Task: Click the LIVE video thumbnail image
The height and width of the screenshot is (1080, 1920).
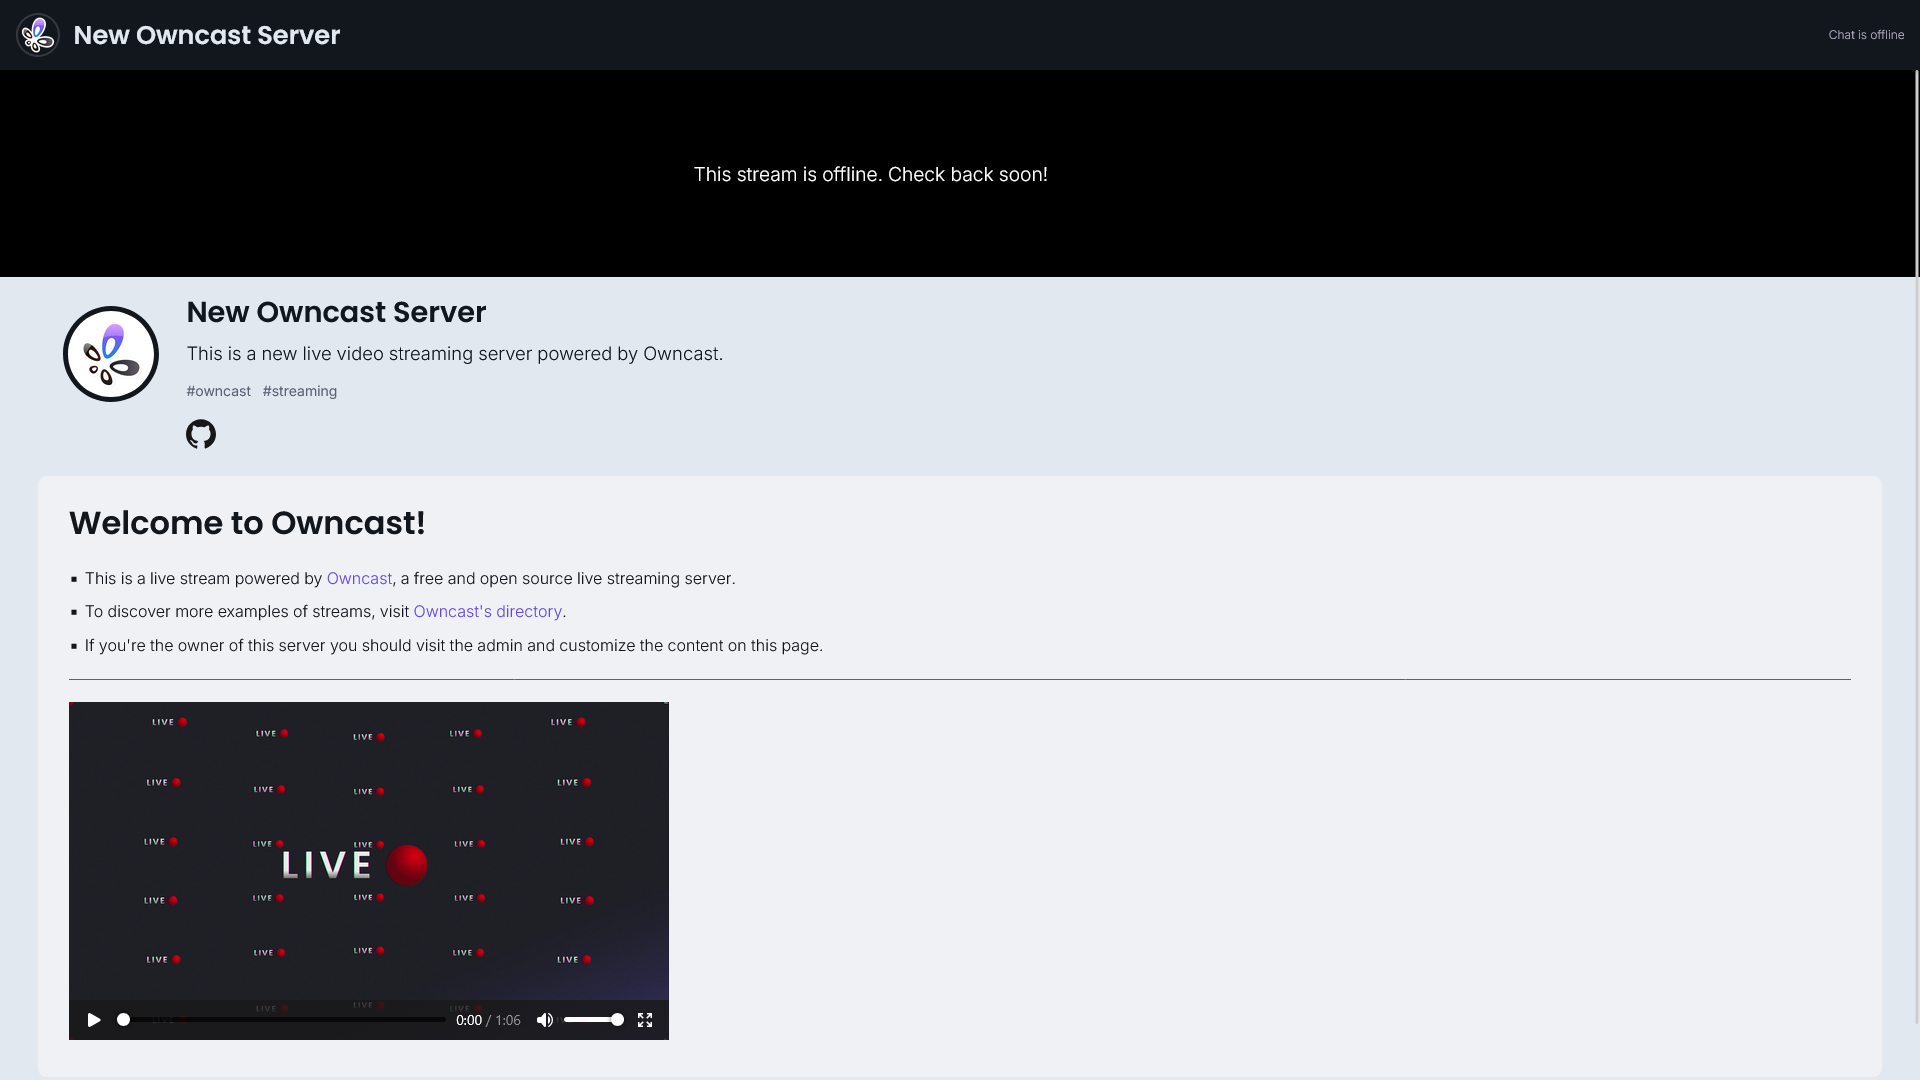Action: [x=369, y=851]
